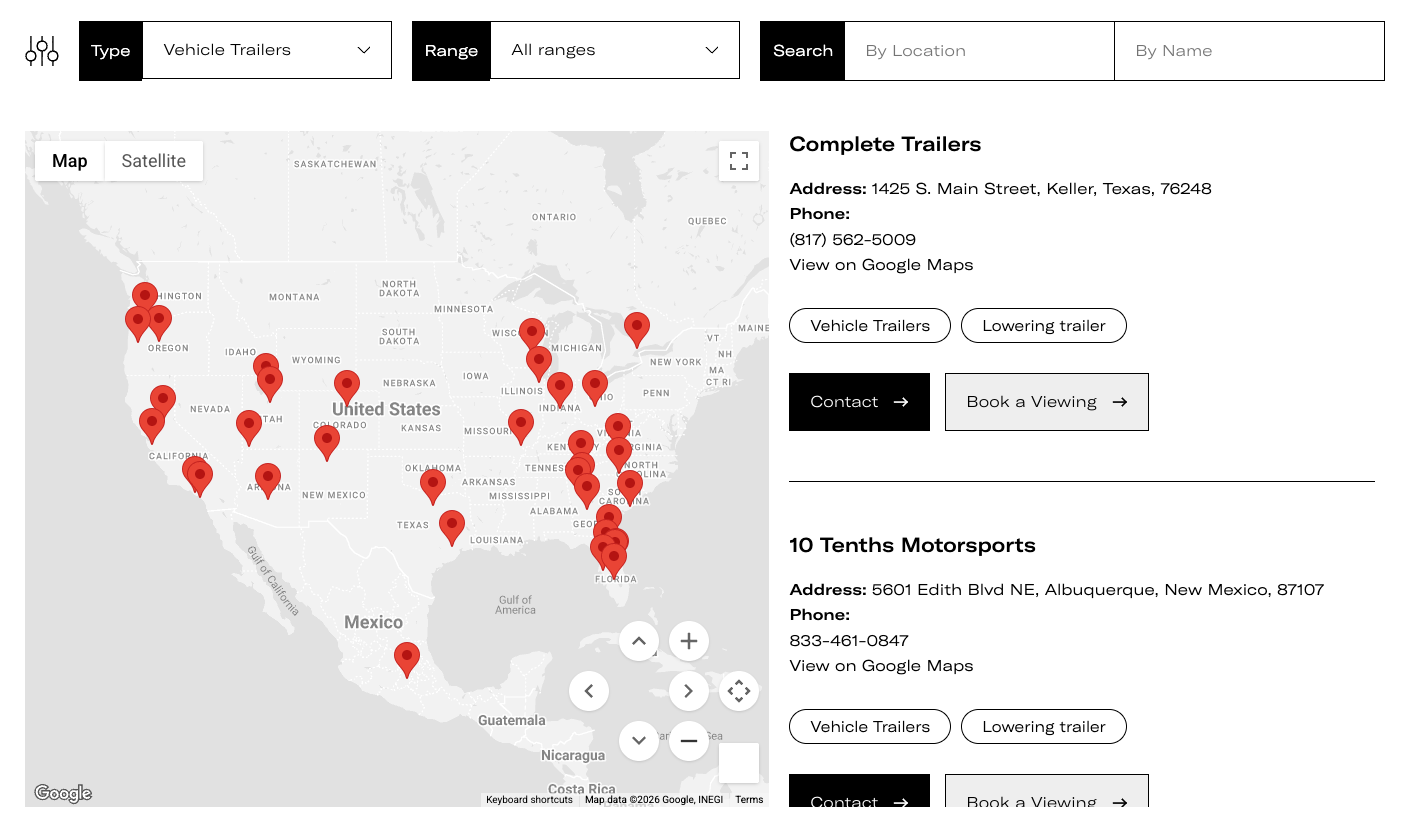Zoom out of the map
1401x833 pixels.
[689, 741]
